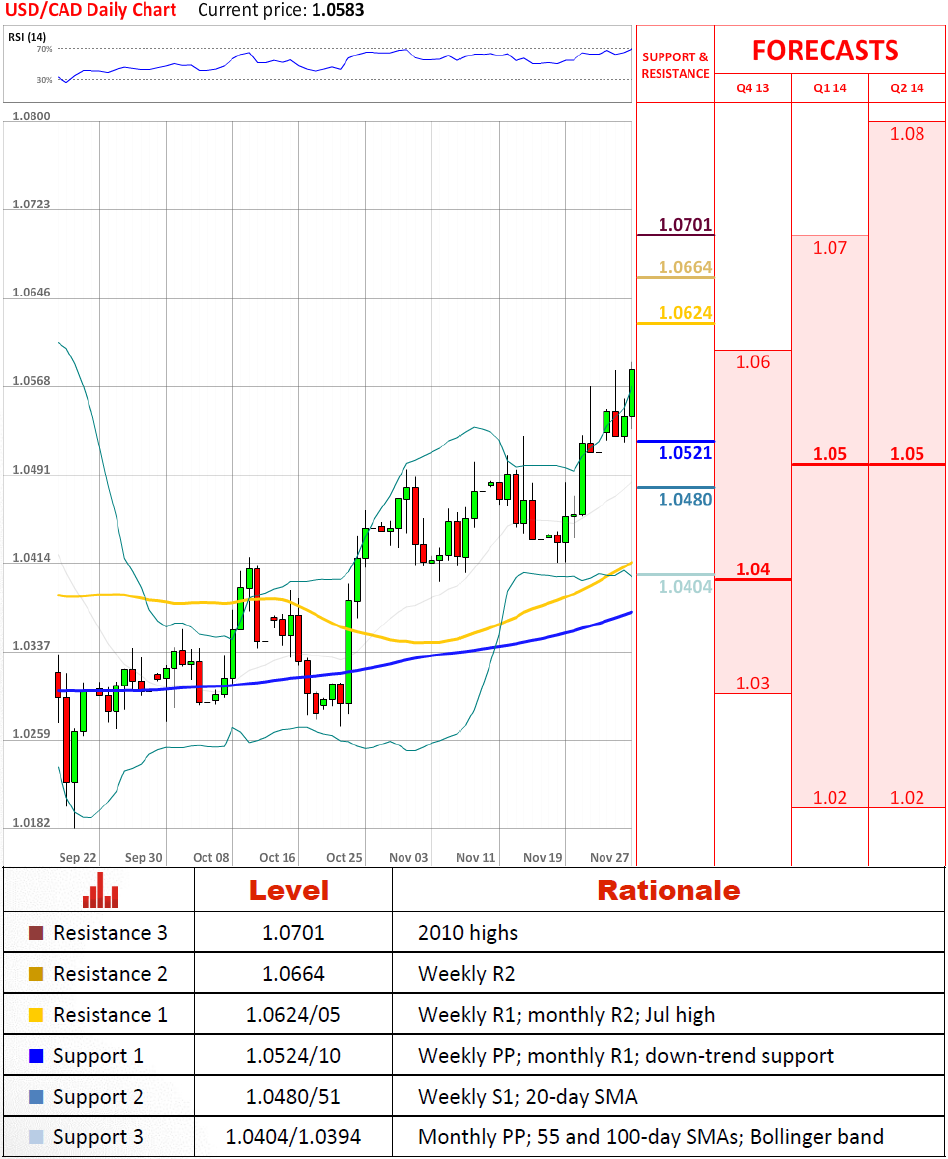Click the RSI 70% level label

pos(44,50)
